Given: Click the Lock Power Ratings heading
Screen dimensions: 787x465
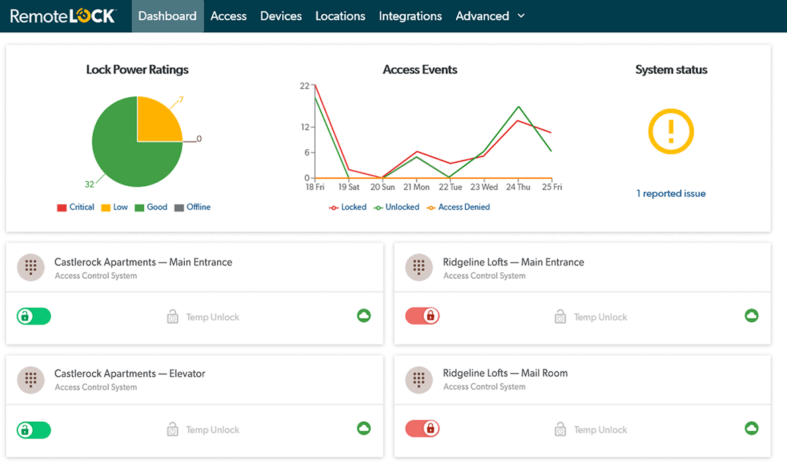Looking at the screenshot, I should (x=137, y=69).
